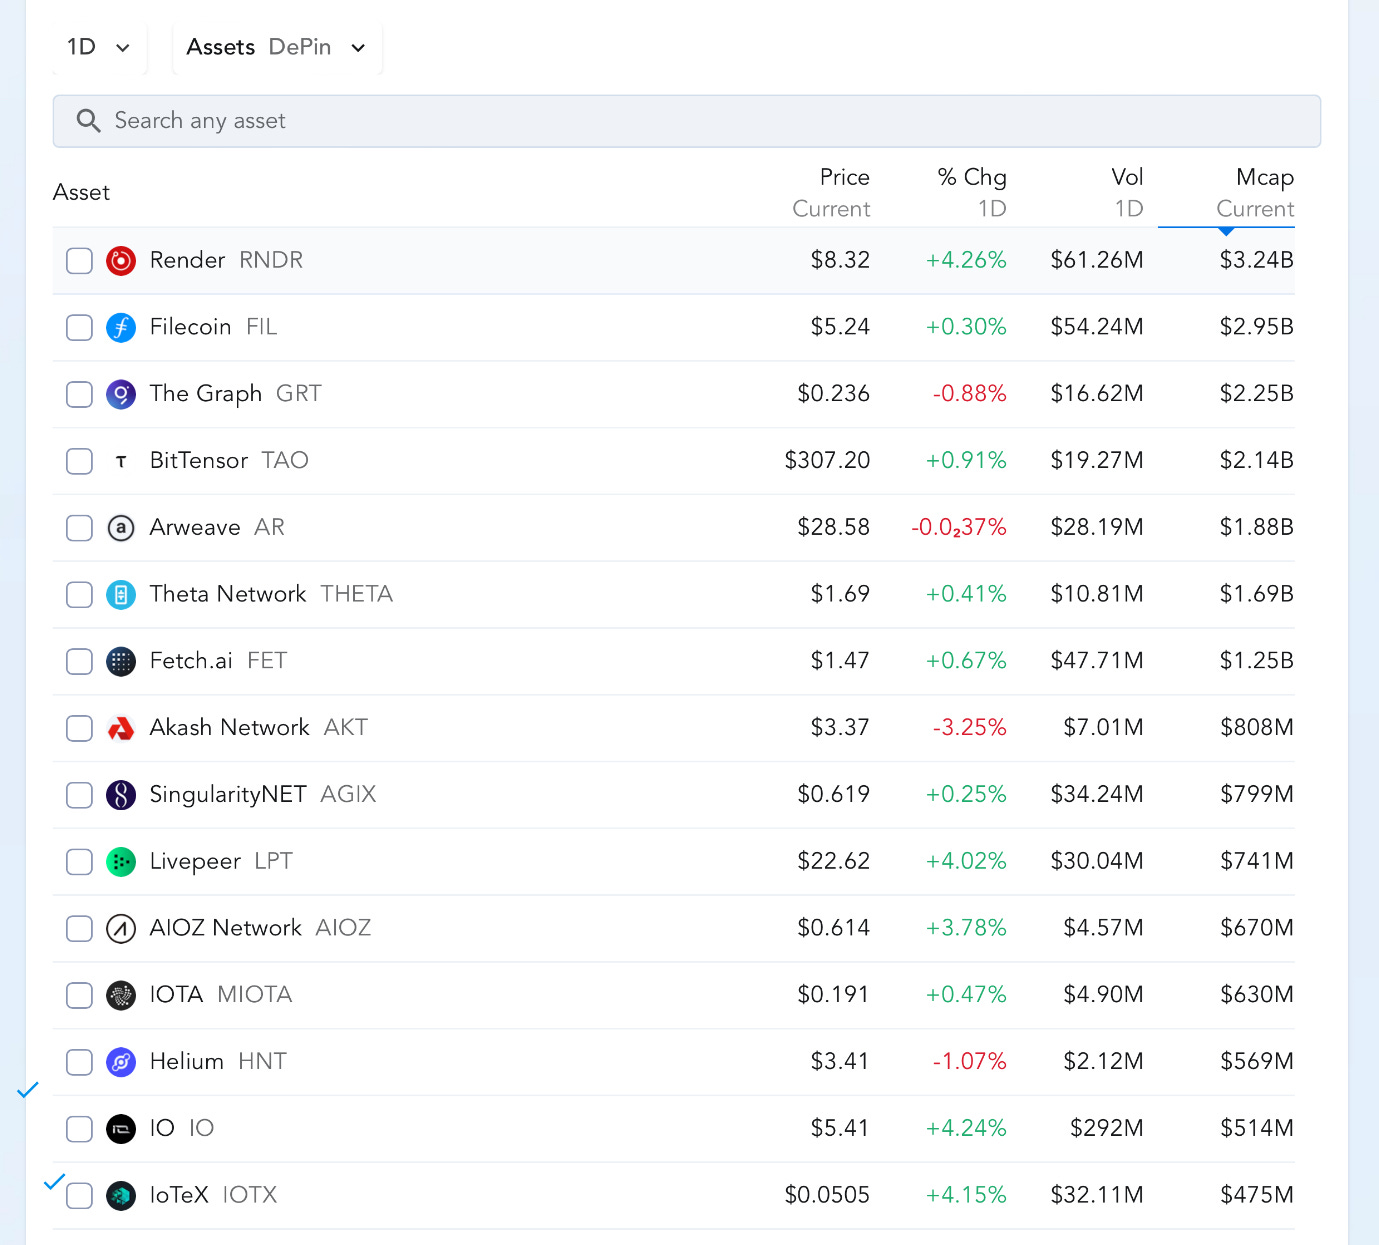The image size is (1379, 1245).
Task: Click the Fetch.ai FET logo icon
Action: (121, 661)
